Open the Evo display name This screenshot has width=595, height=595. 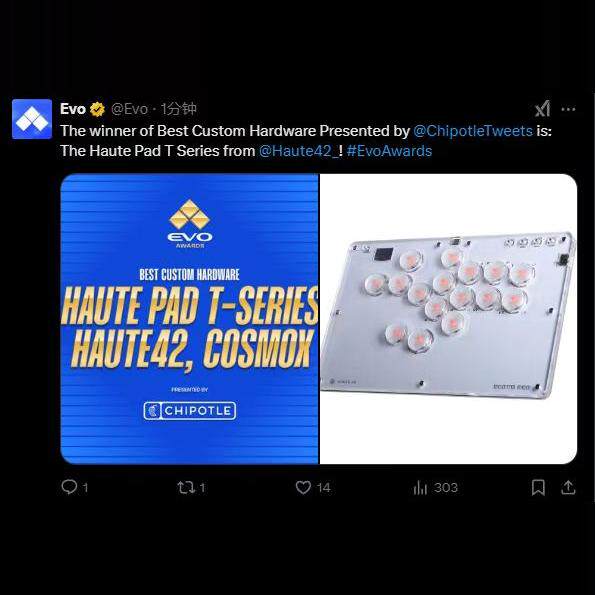73,109
